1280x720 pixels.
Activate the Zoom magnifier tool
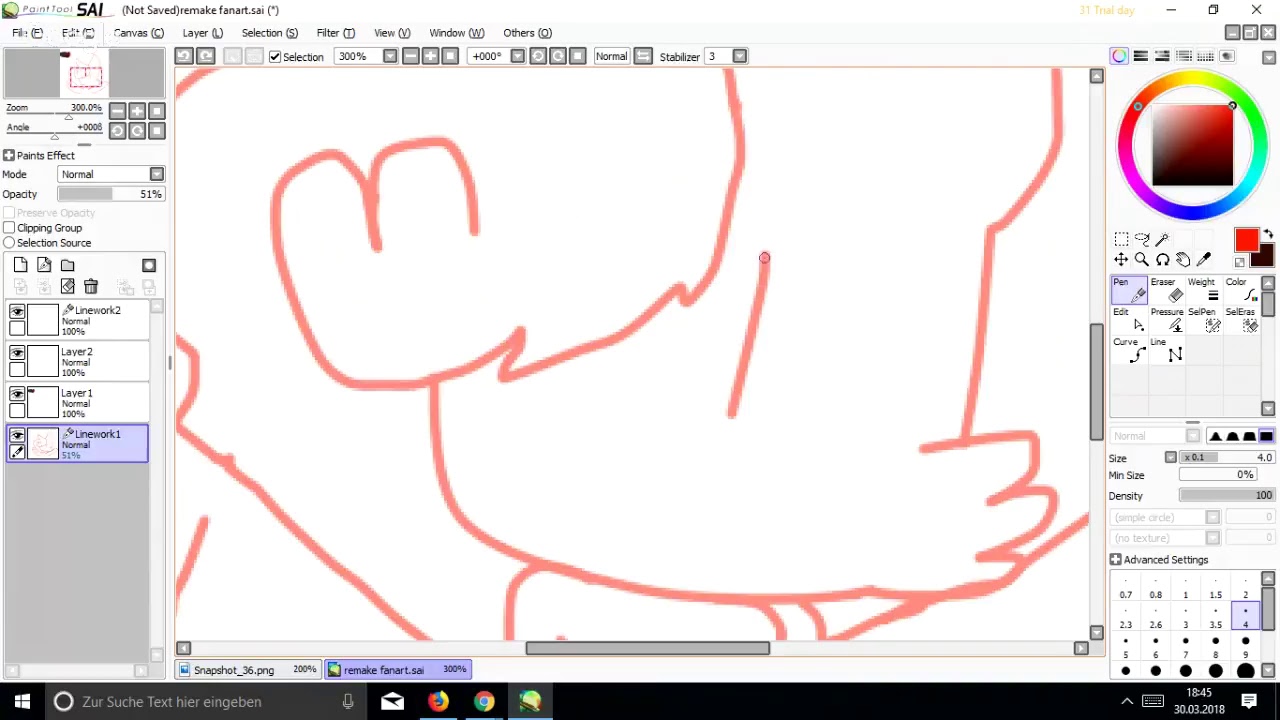(x=1142, y=259)
